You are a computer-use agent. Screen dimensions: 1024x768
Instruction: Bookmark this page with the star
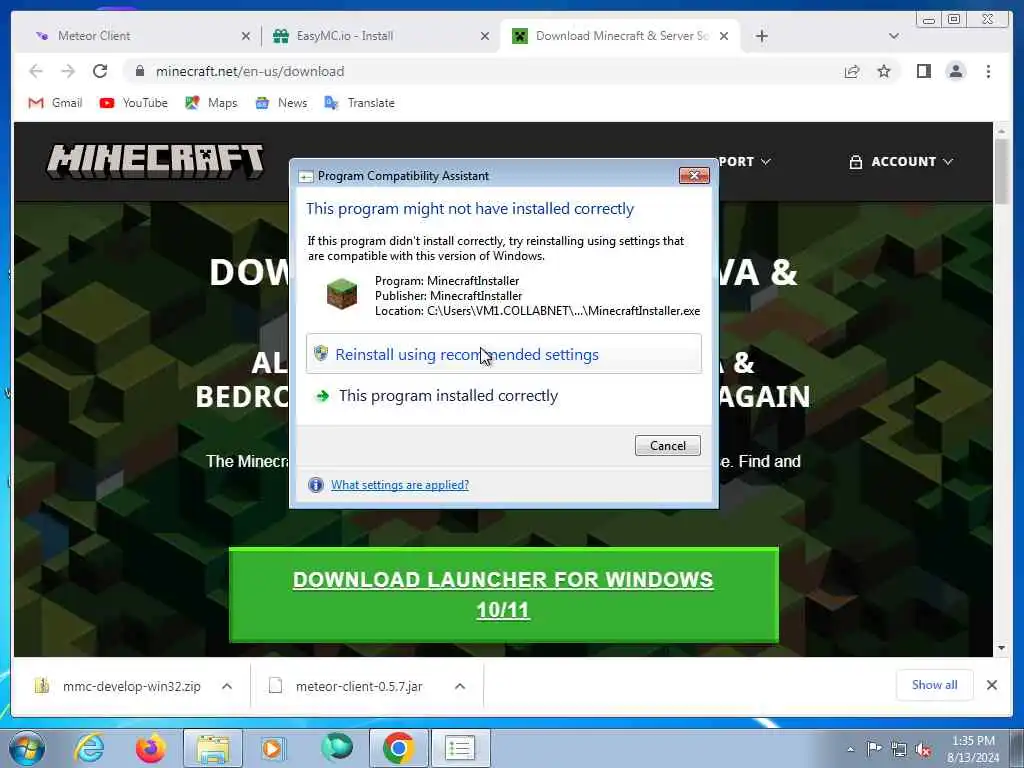(x=884, y=71)
